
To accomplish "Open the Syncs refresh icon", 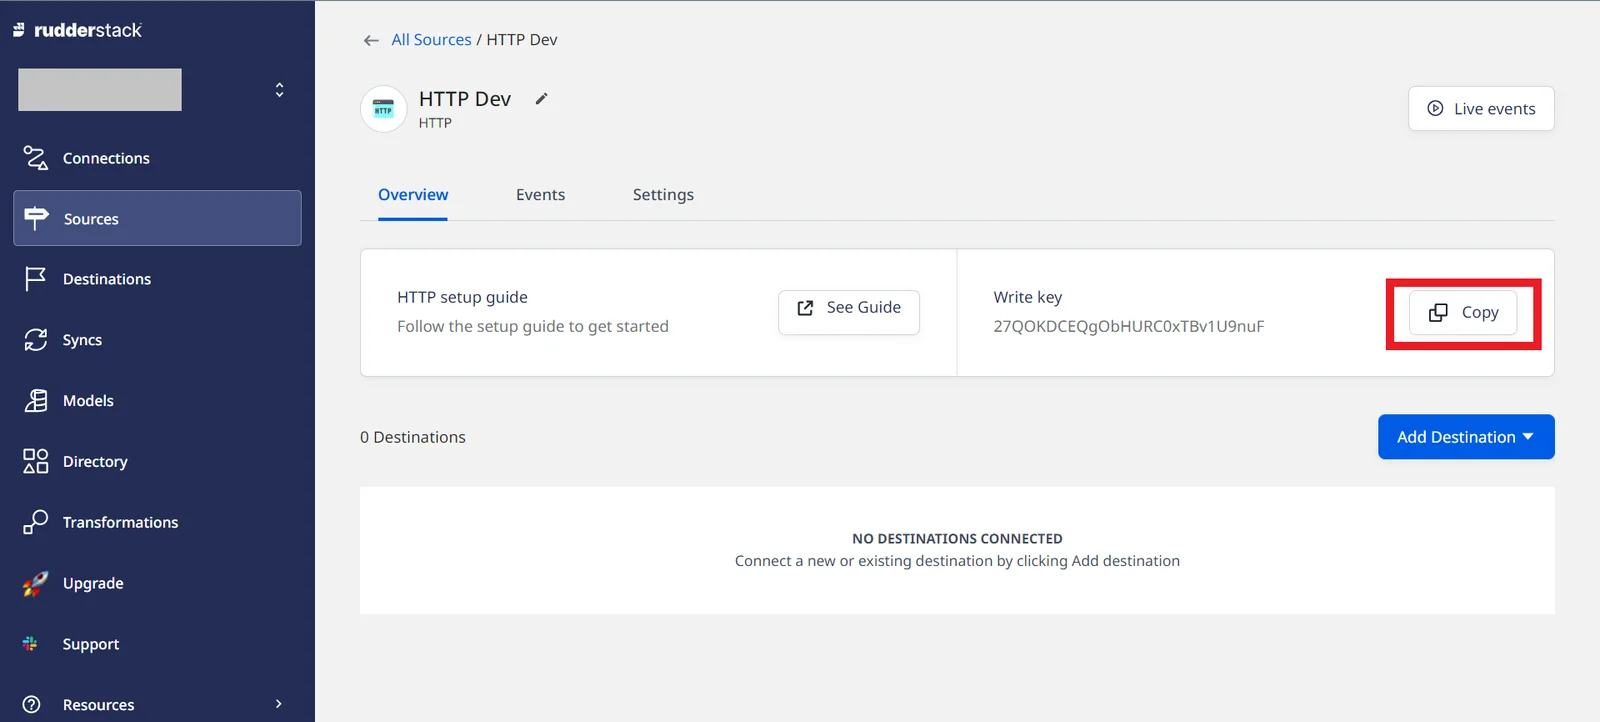I will 36,340.
